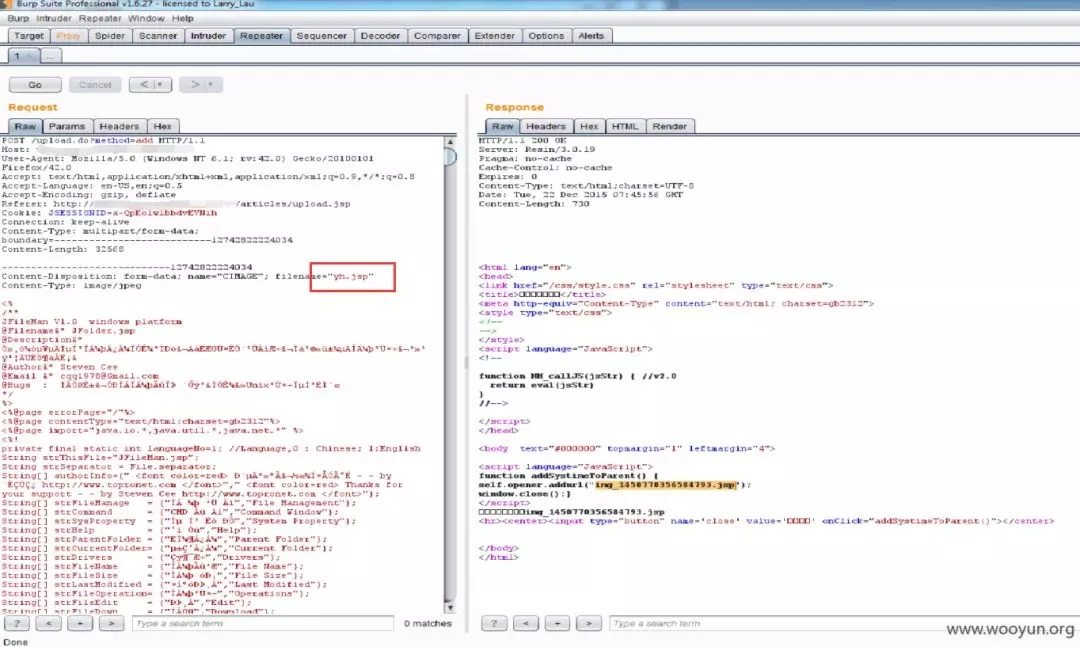Show Response Hex view
This screenshot has width=1080, height=647.
pos(589,126)
